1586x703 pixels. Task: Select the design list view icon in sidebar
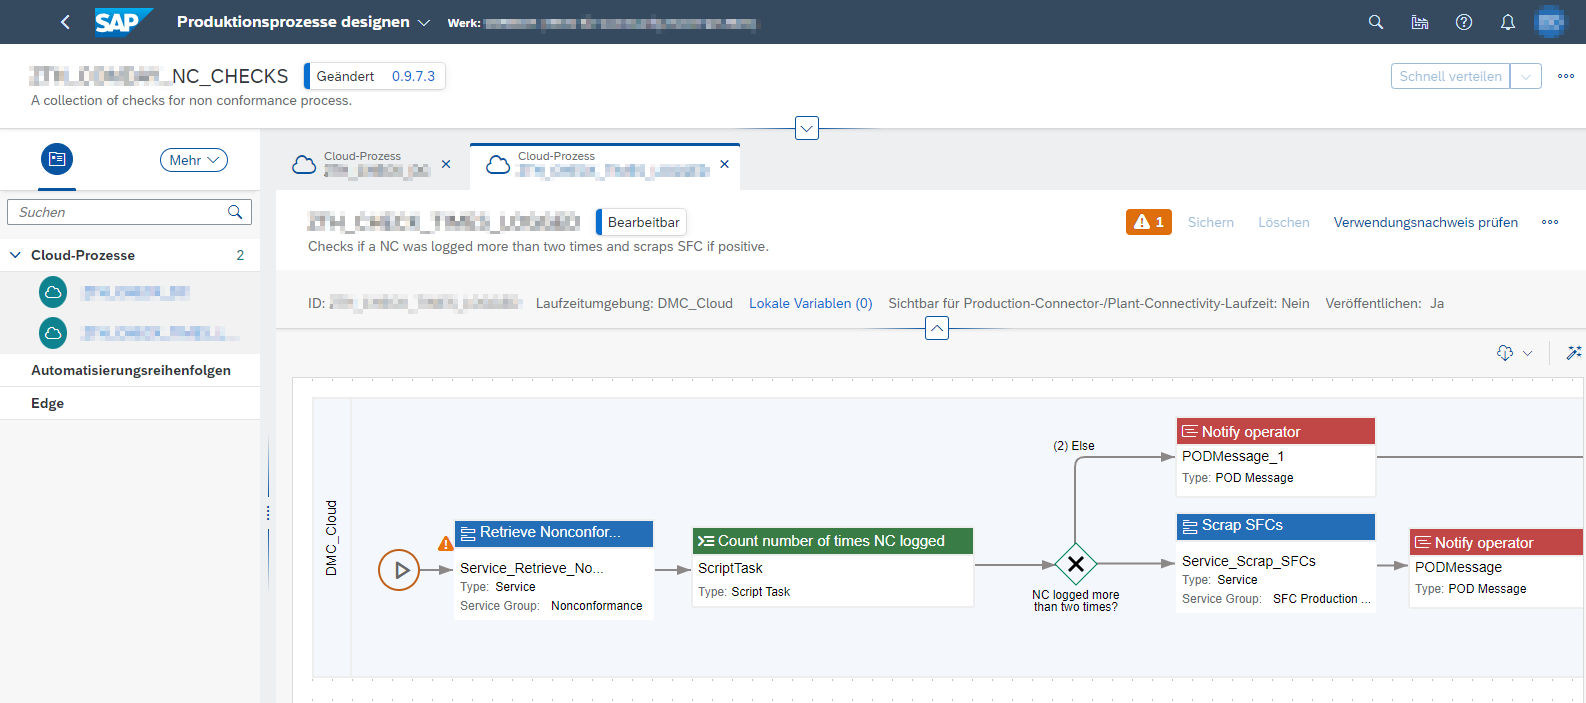coord(57,159)
